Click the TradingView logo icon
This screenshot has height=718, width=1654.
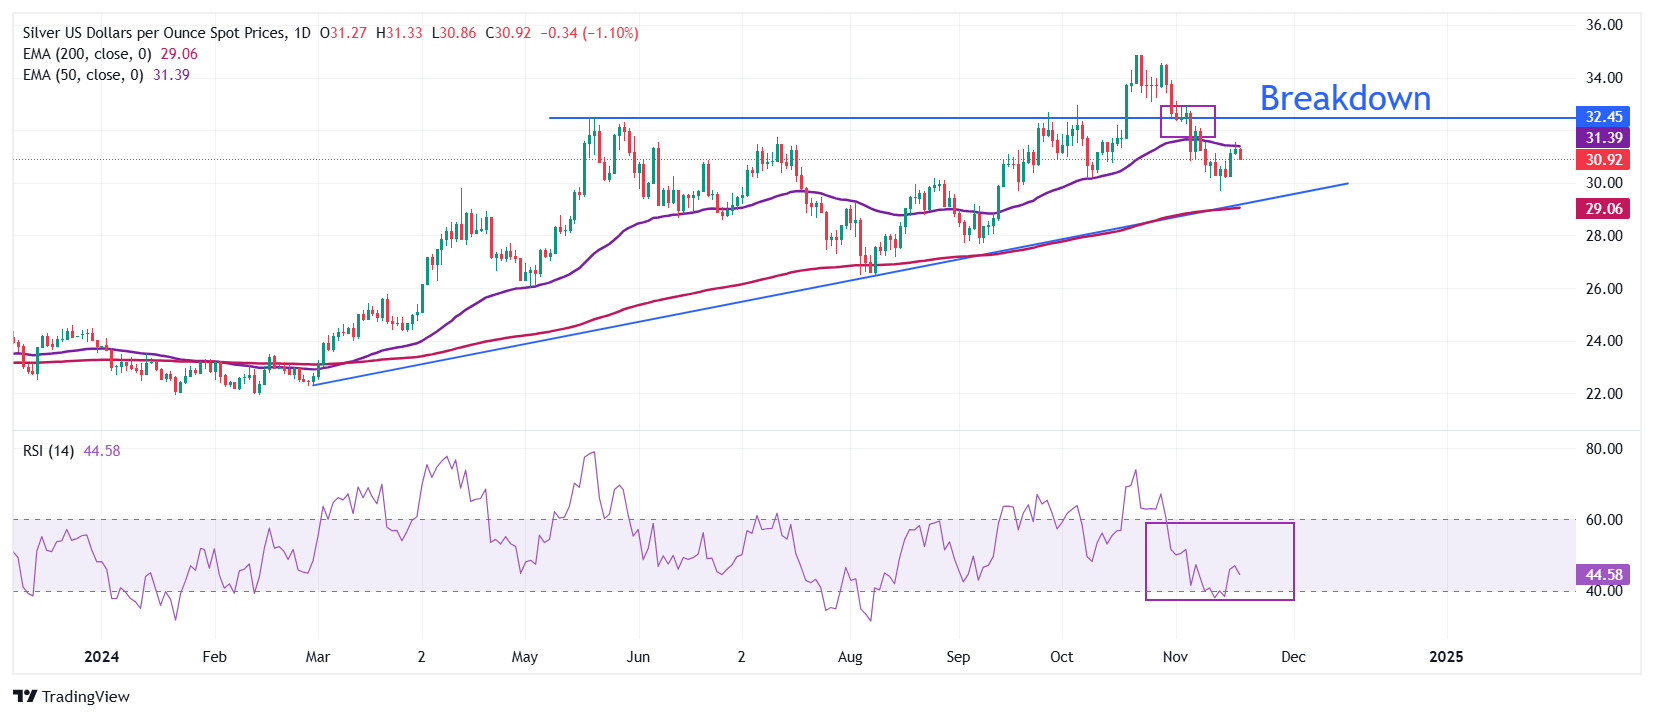point(25,696)
